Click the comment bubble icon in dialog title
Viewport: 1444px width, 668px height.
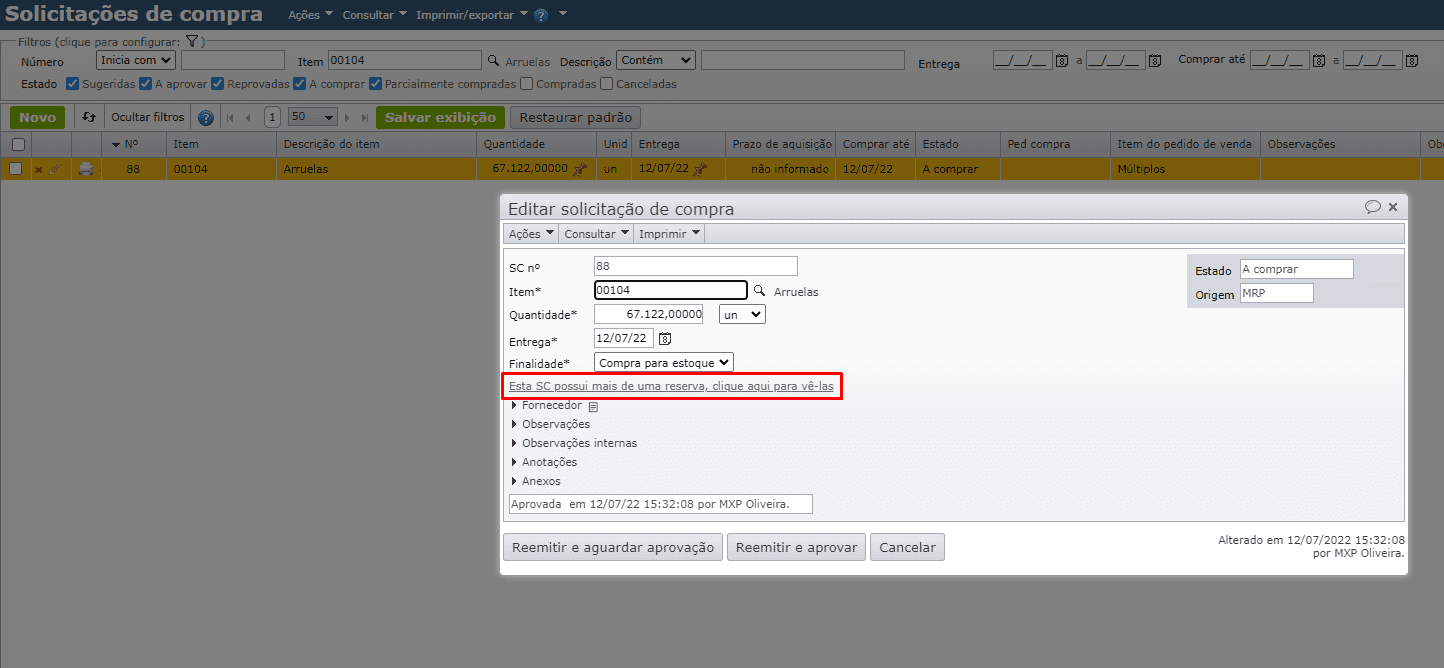coord(1373,207)
